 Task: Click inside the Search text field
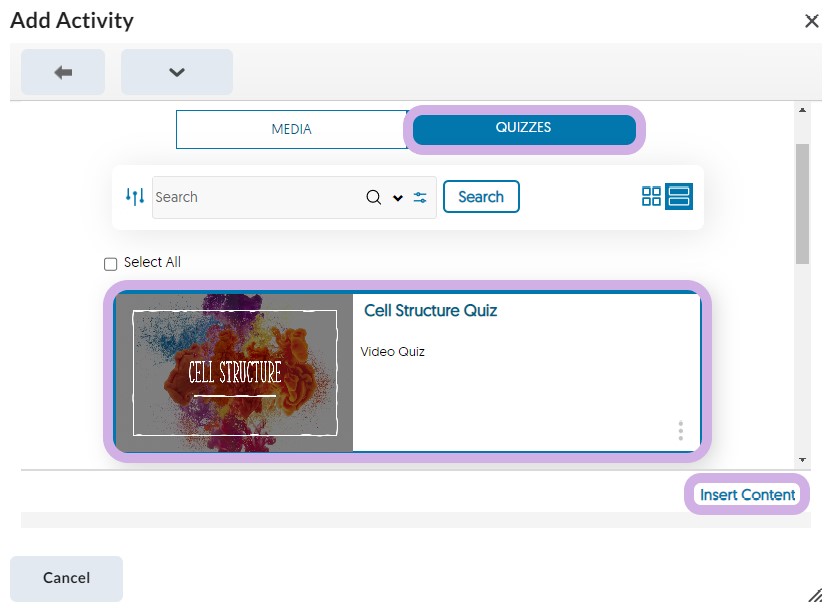pyautogui.click(x=256, y=197)
